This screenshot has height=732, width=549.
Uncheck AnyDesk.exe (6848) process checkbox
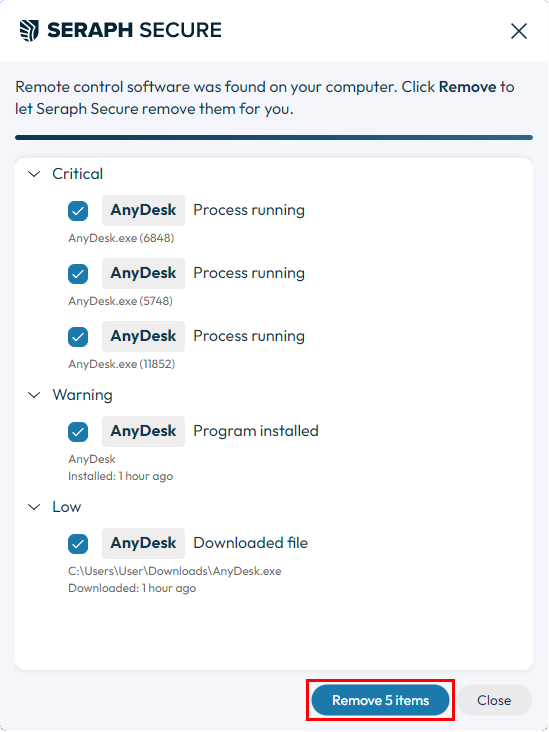coord(78,211)
